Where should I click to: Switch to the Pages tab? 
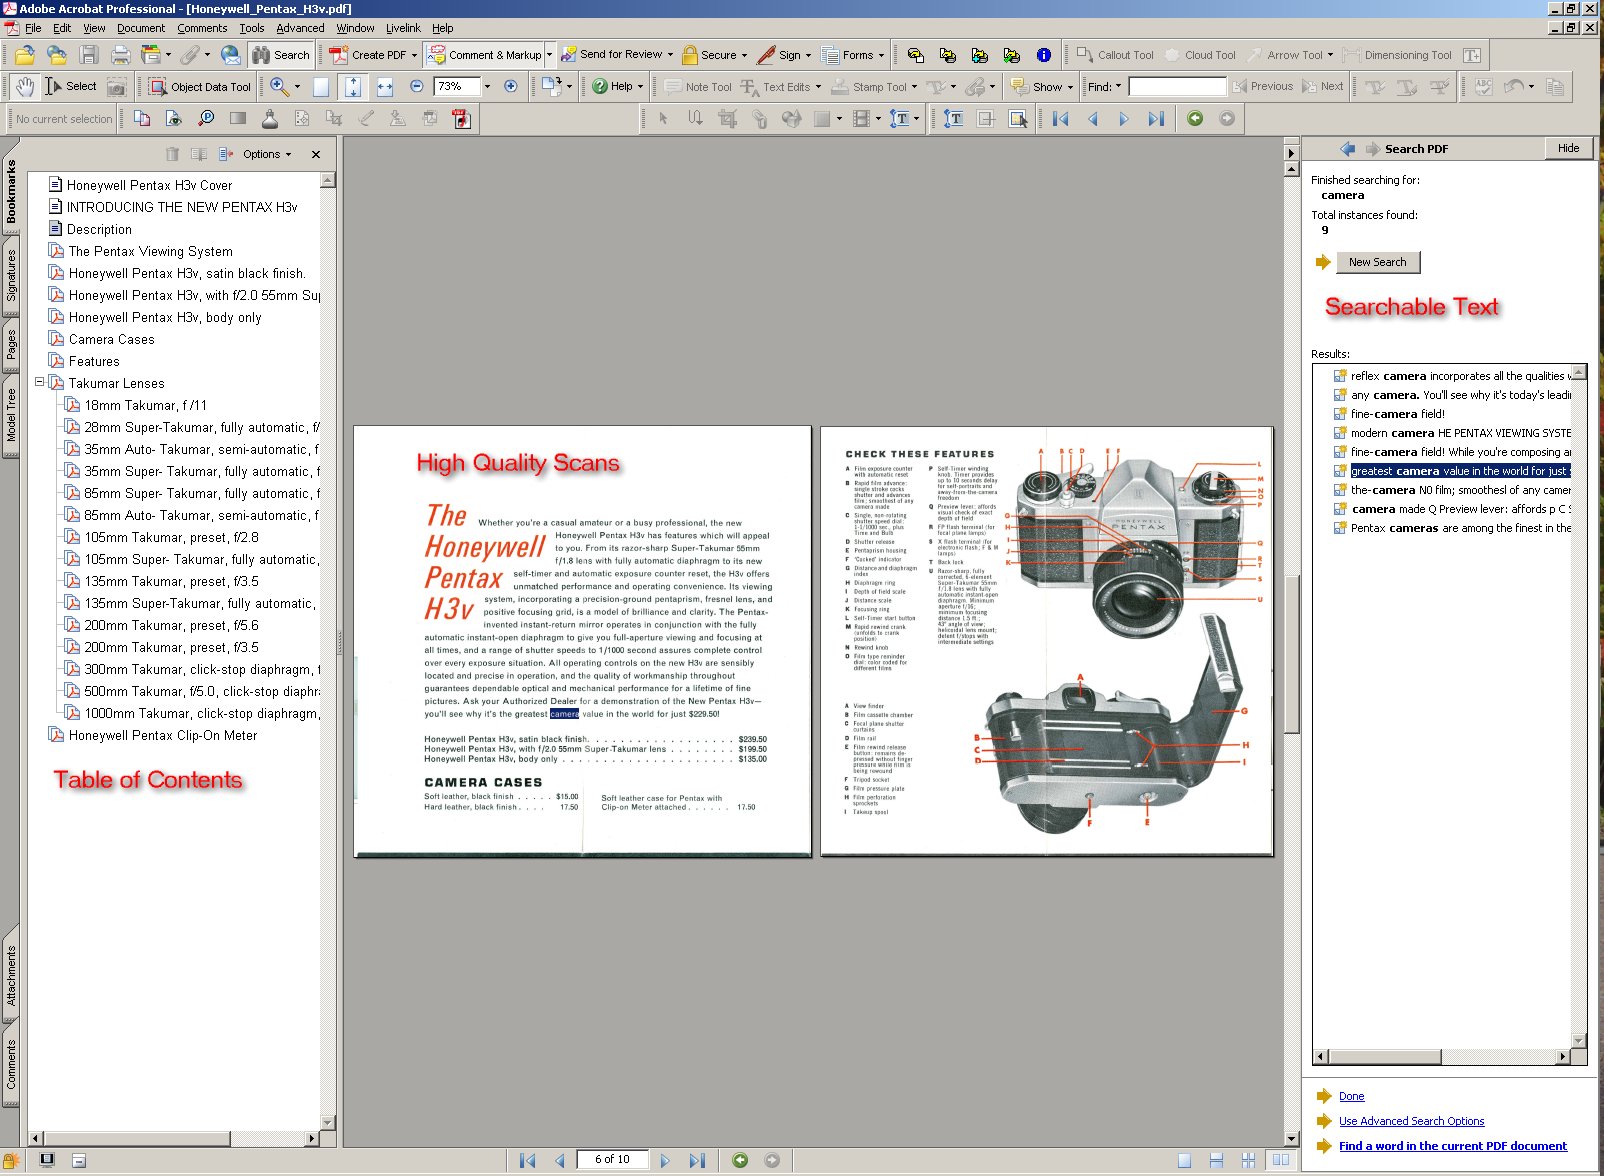pyautogui.click(x=11, y=344)
